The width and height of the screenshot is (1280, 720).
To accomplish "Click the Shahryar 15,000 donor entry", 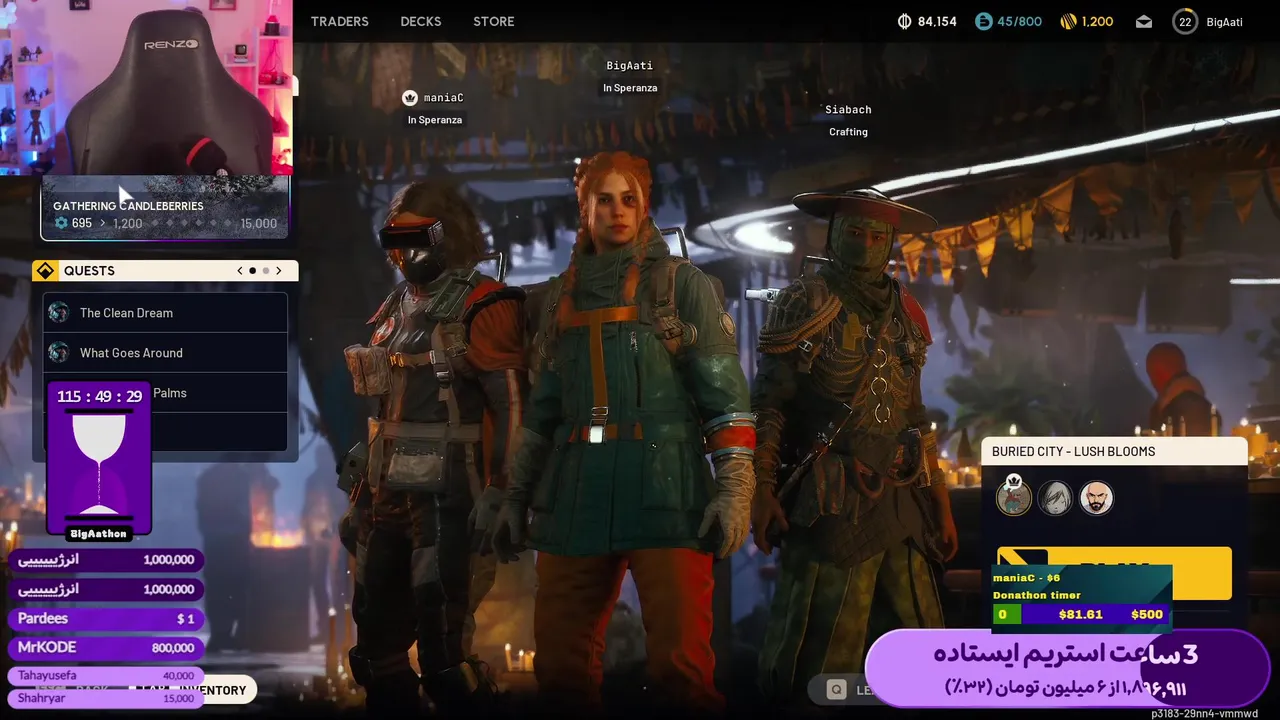I will [106, 698].
